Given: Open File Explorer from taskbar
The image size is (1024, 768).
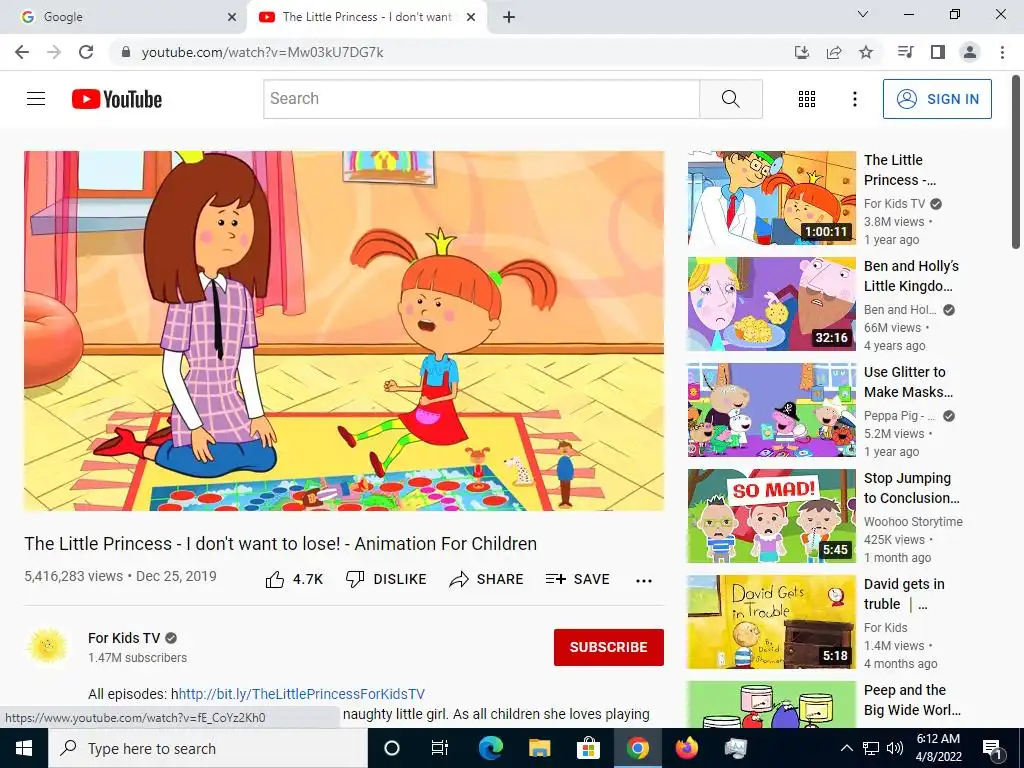Looking at the screenshot, I should tap(539, 748).
